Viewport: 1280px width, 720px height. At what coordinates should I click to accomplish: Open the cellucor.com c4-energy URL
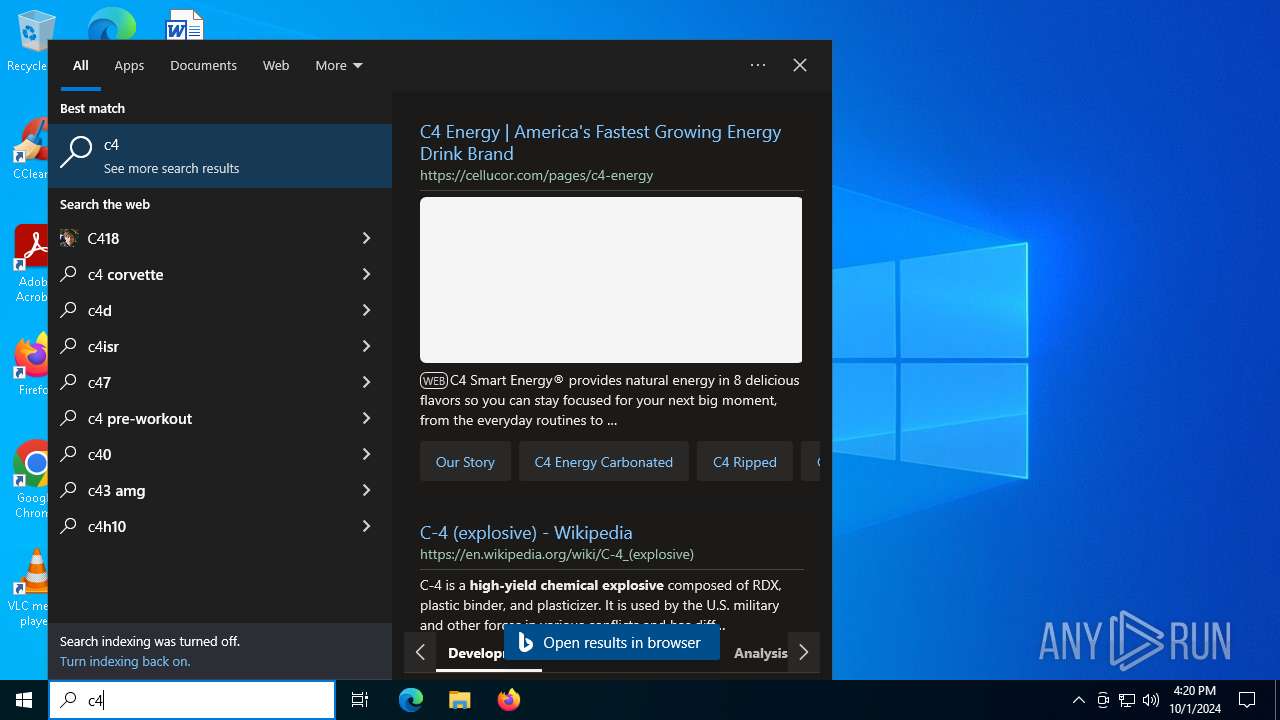[x=536, y=175]
